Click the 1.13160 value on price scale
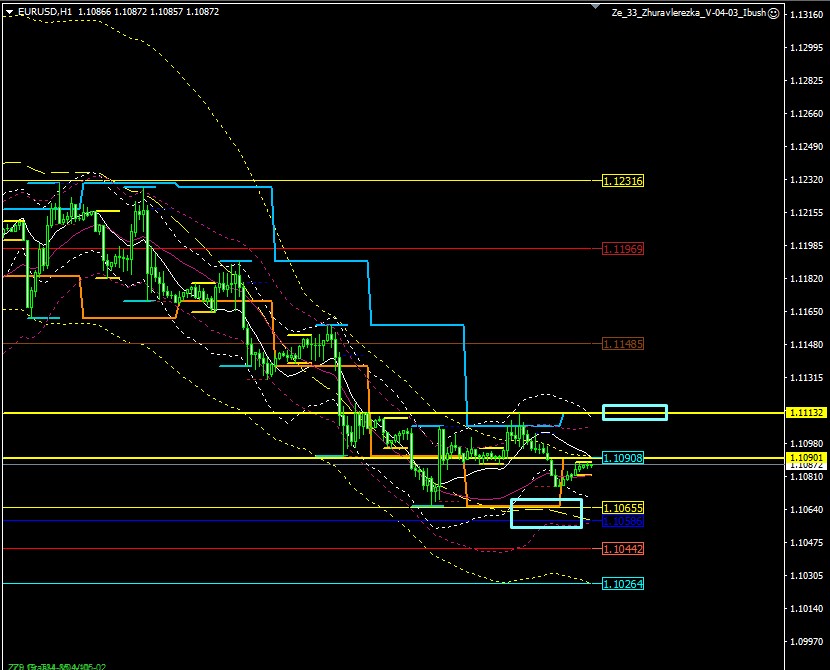 [x=806, y=15]
